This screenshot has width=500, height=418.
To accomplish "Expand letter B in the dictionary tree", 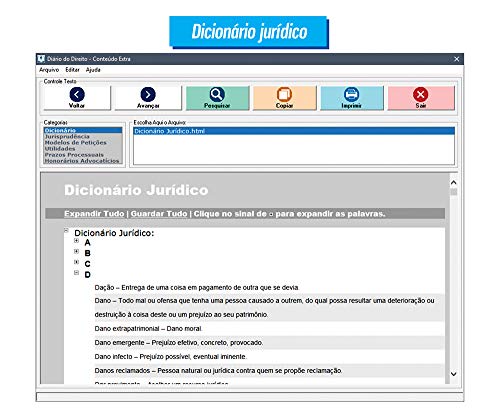I will (x=76, y=251).
